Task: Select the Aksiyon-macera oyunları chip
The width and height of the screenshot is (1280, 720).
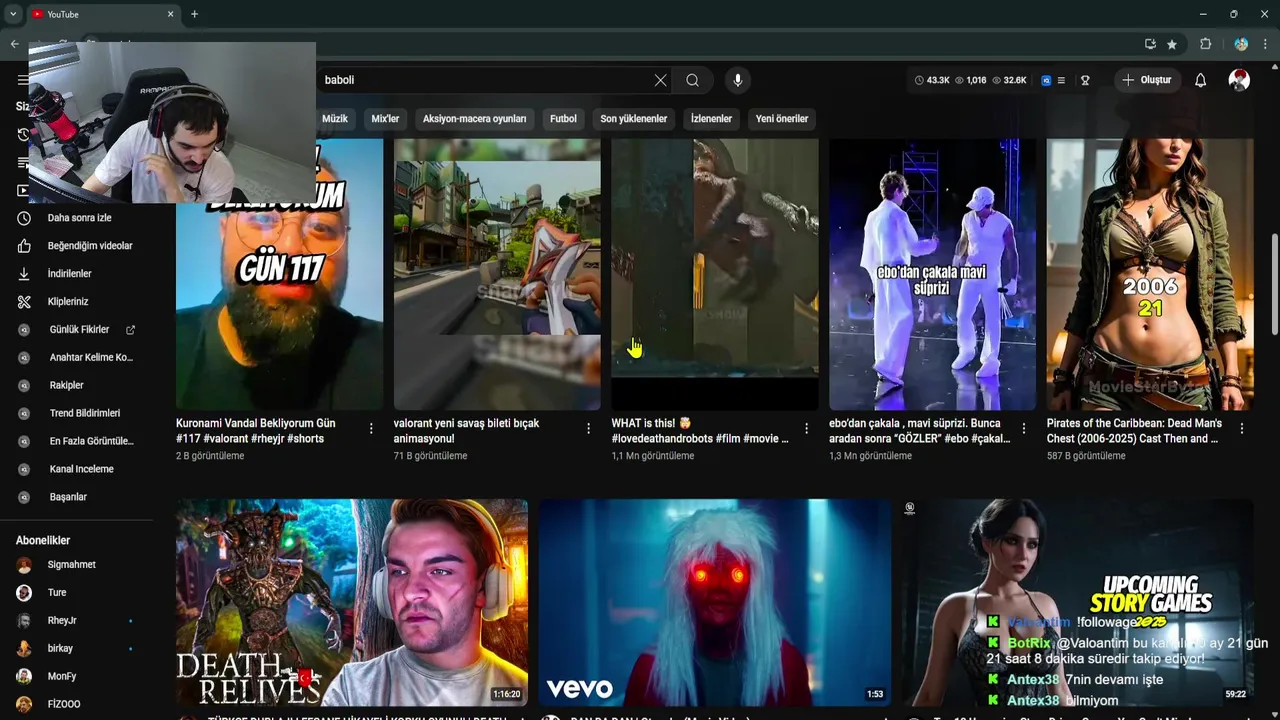Action: pyautogui.click(x=474, y=119)
